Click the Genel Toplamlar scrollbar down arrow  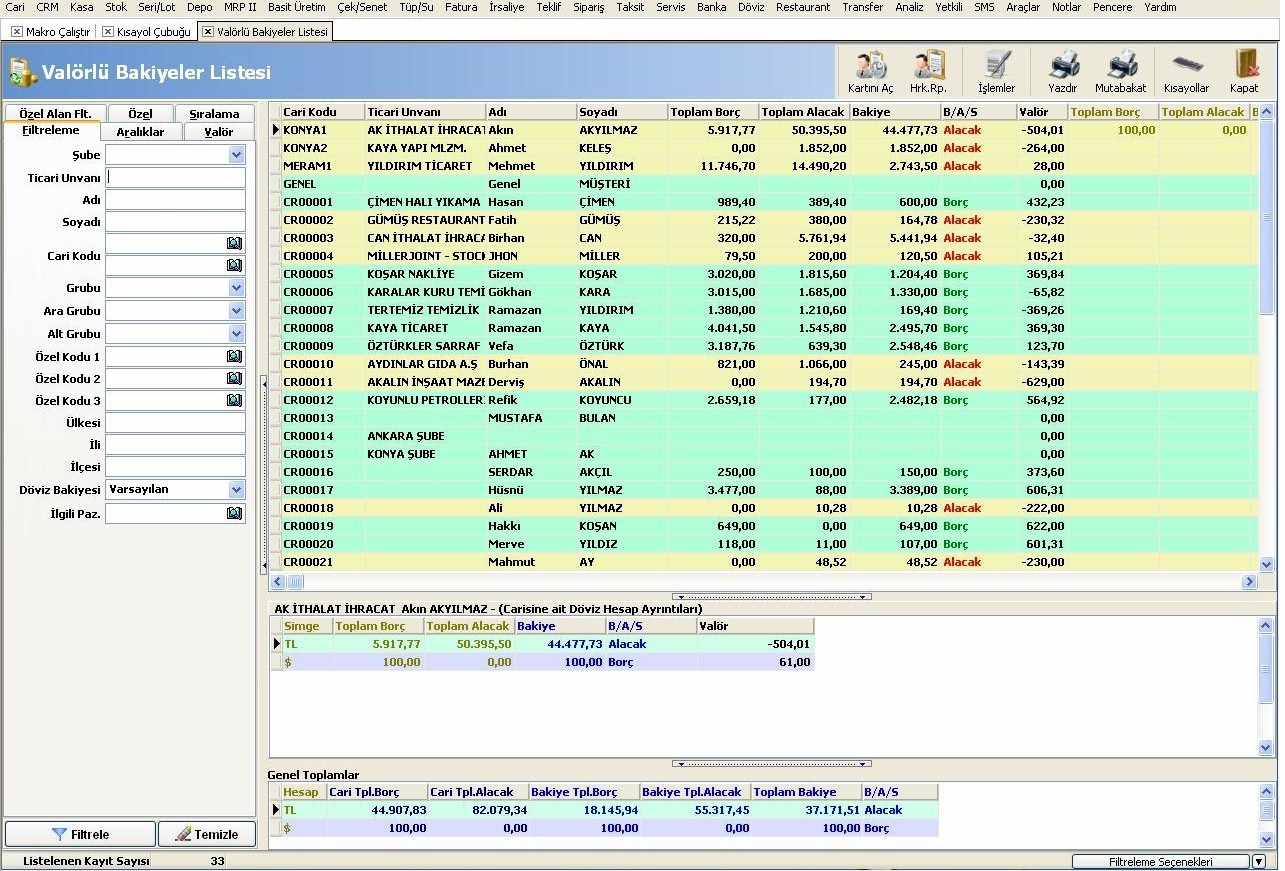(1267, 839)
